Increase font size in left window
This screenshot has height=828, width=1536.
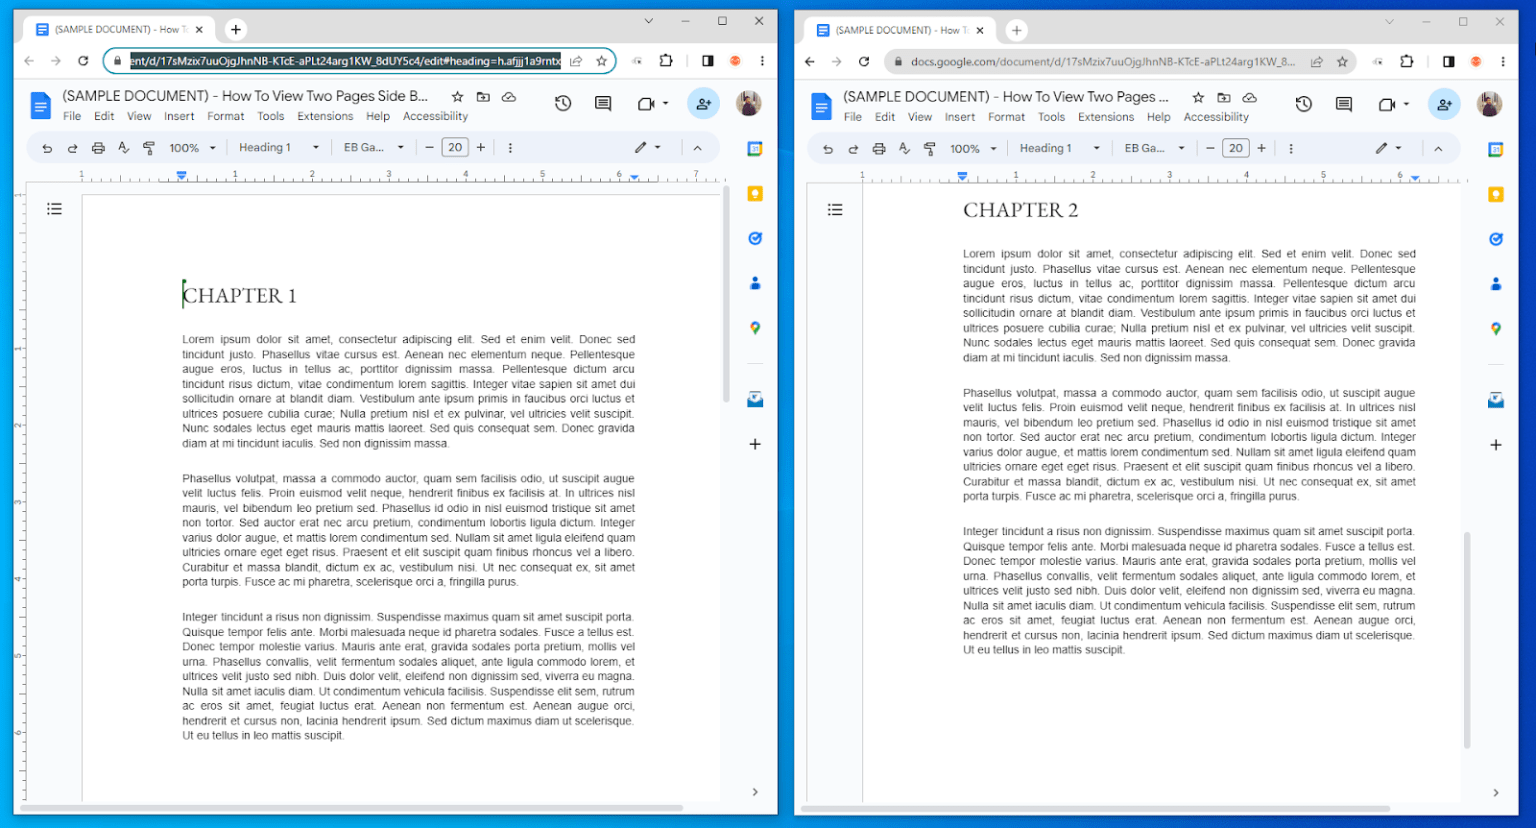click(481, 148)
